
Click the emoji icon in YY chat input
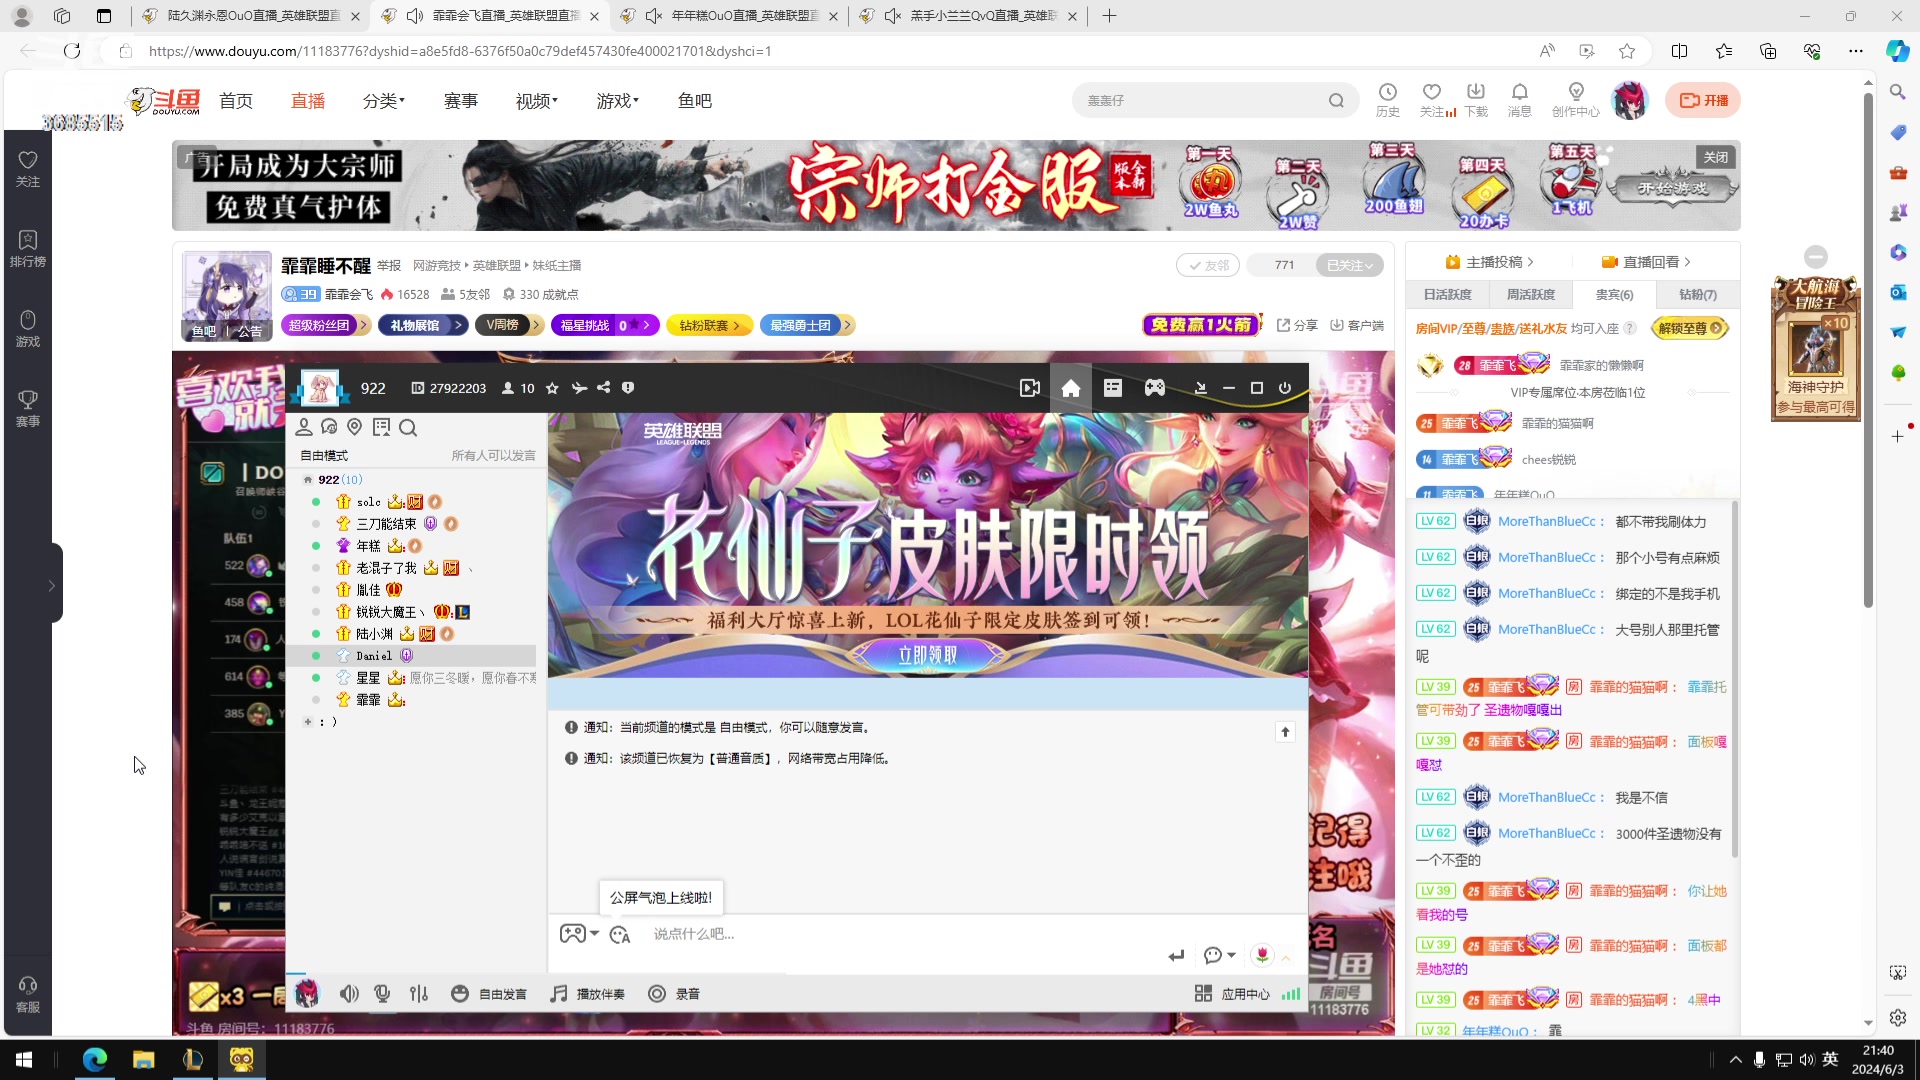point(620,934)
